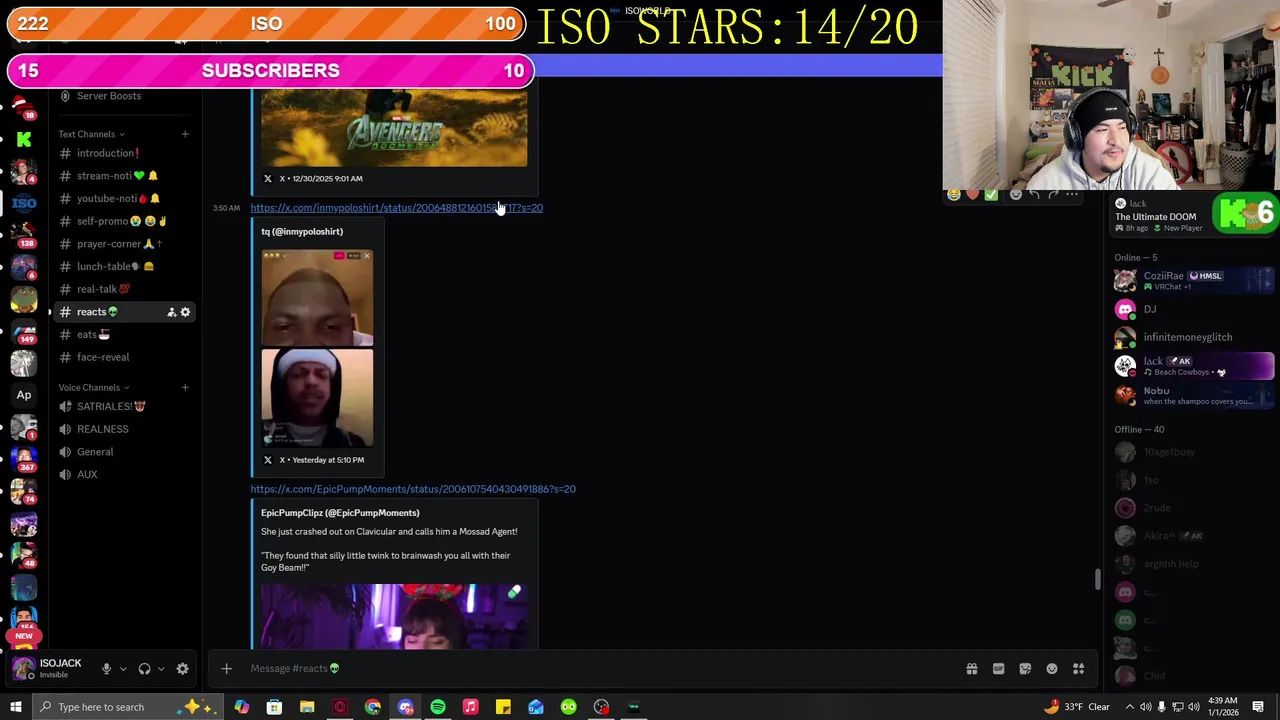Reply to the message via arrow icon
The width and height of the screenshot is (1280, 720).
tap(1034, 195)
